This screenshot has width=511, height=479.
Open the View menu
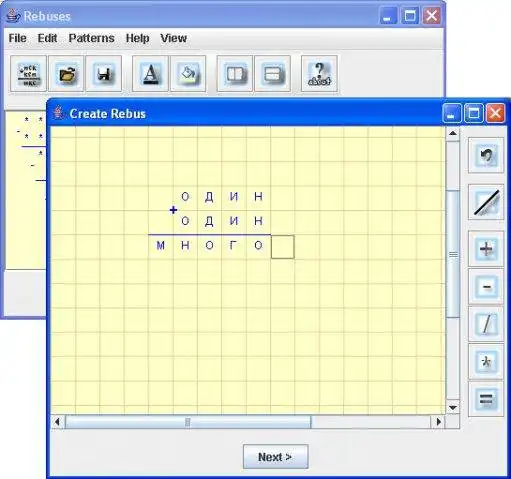[x=173, y=38]
